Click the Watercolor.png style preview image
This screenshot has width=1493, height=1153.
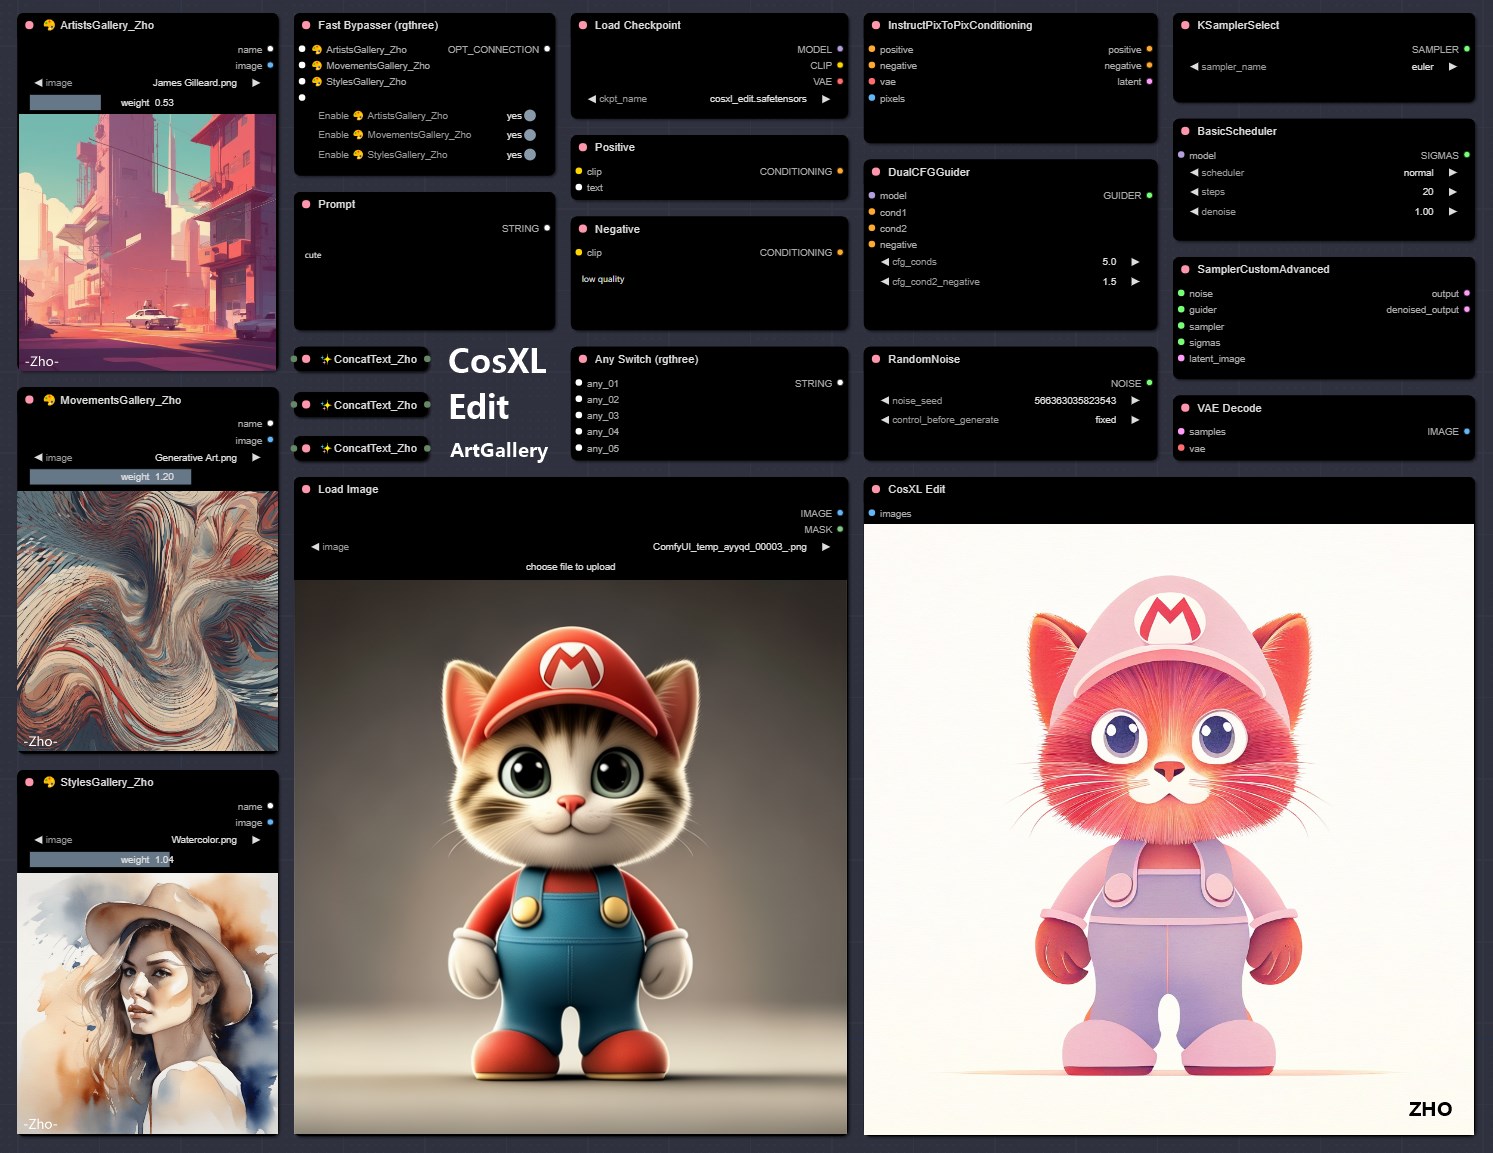[147, 1003]
